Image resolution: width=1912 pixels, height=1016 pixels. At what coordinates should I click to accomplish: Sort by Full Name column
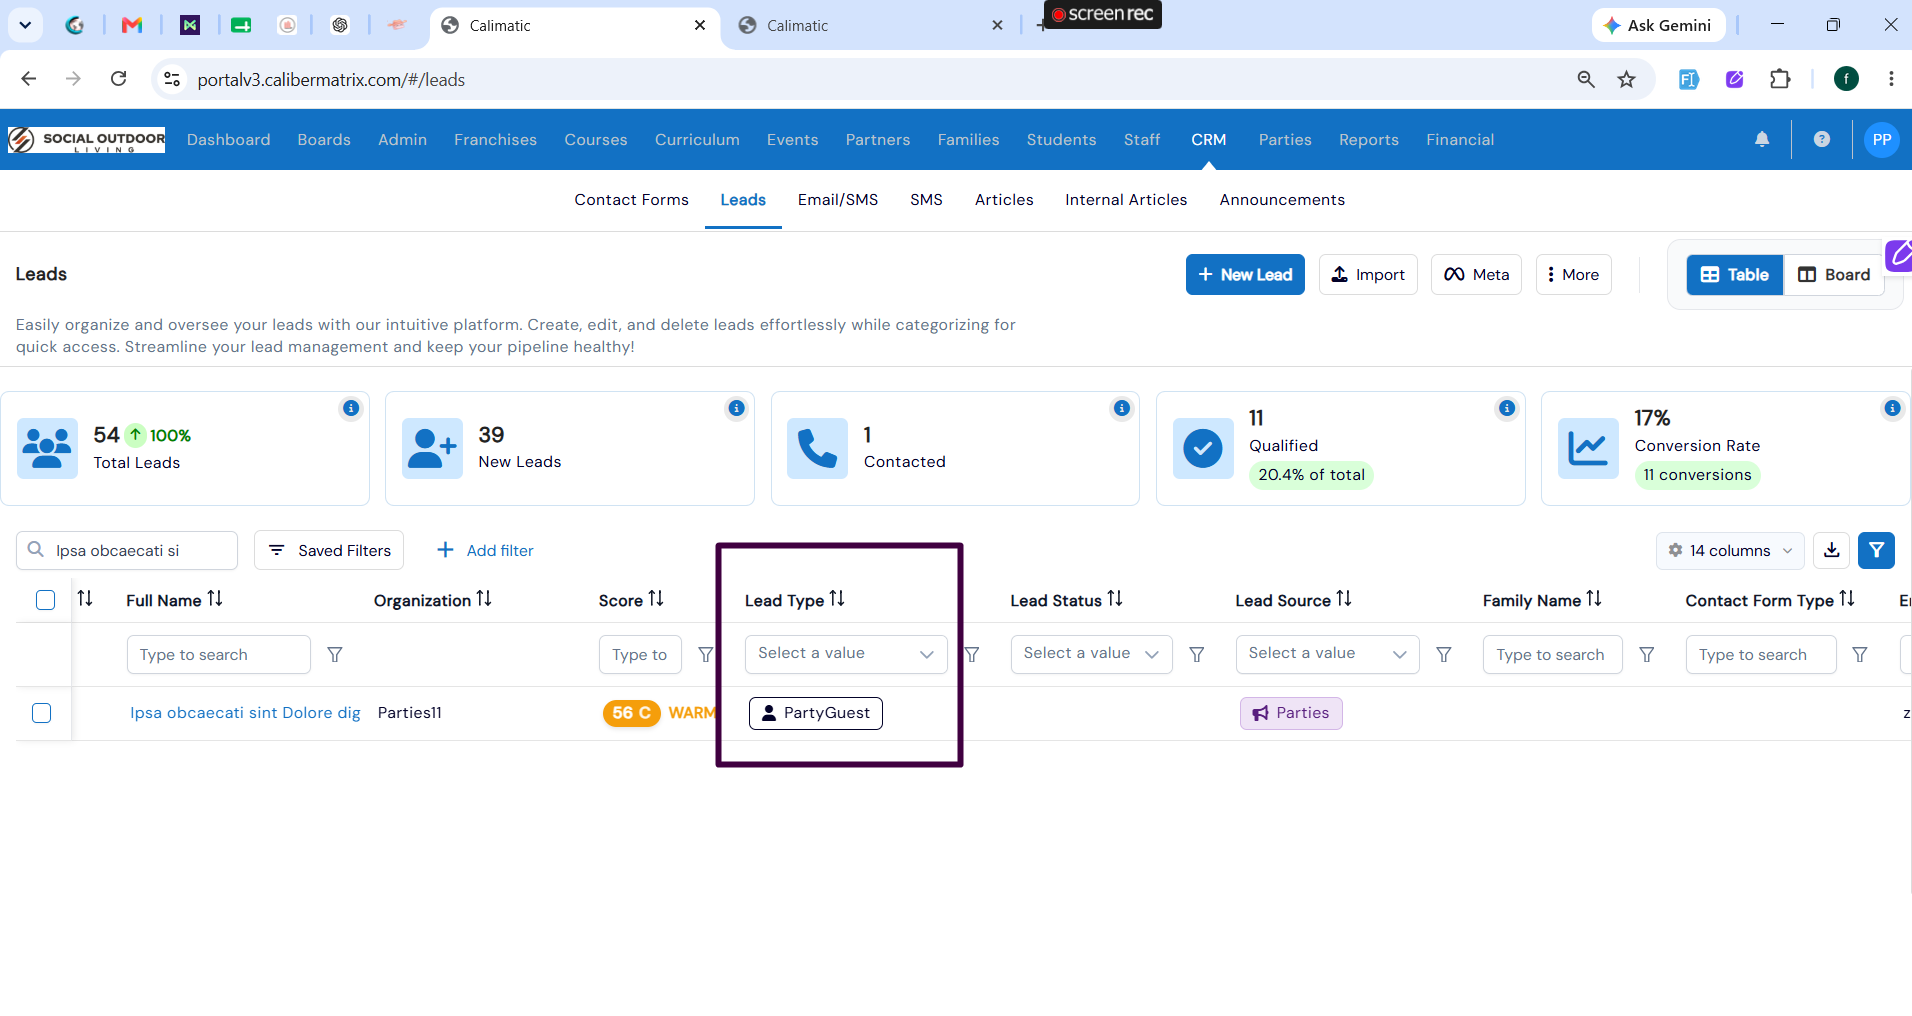215,599
